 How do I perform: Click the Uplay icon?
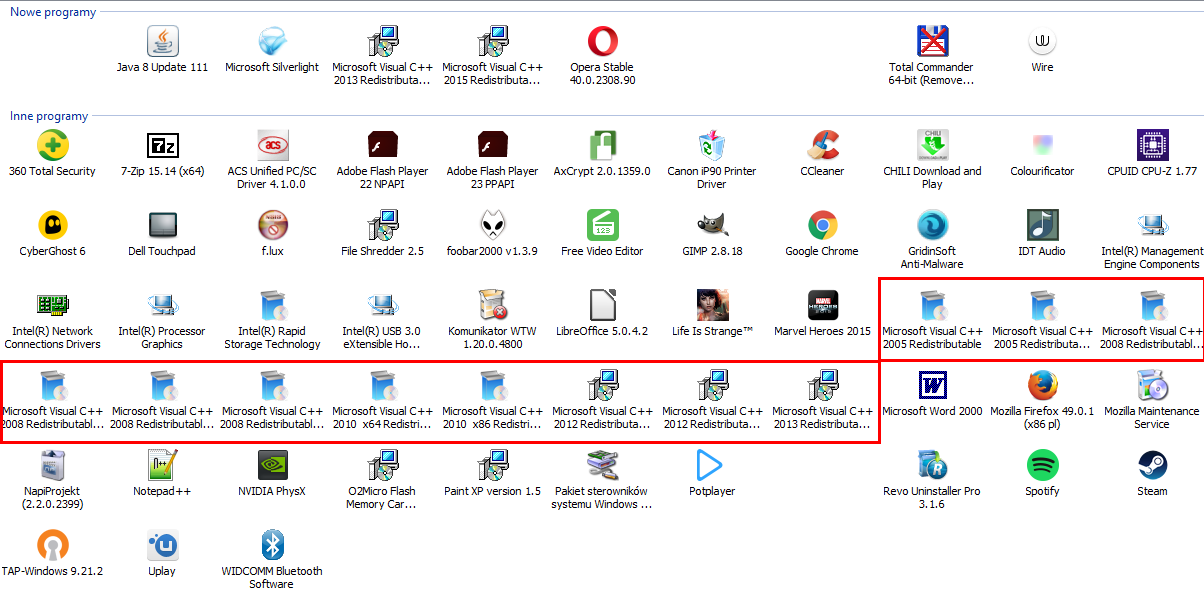162,545
